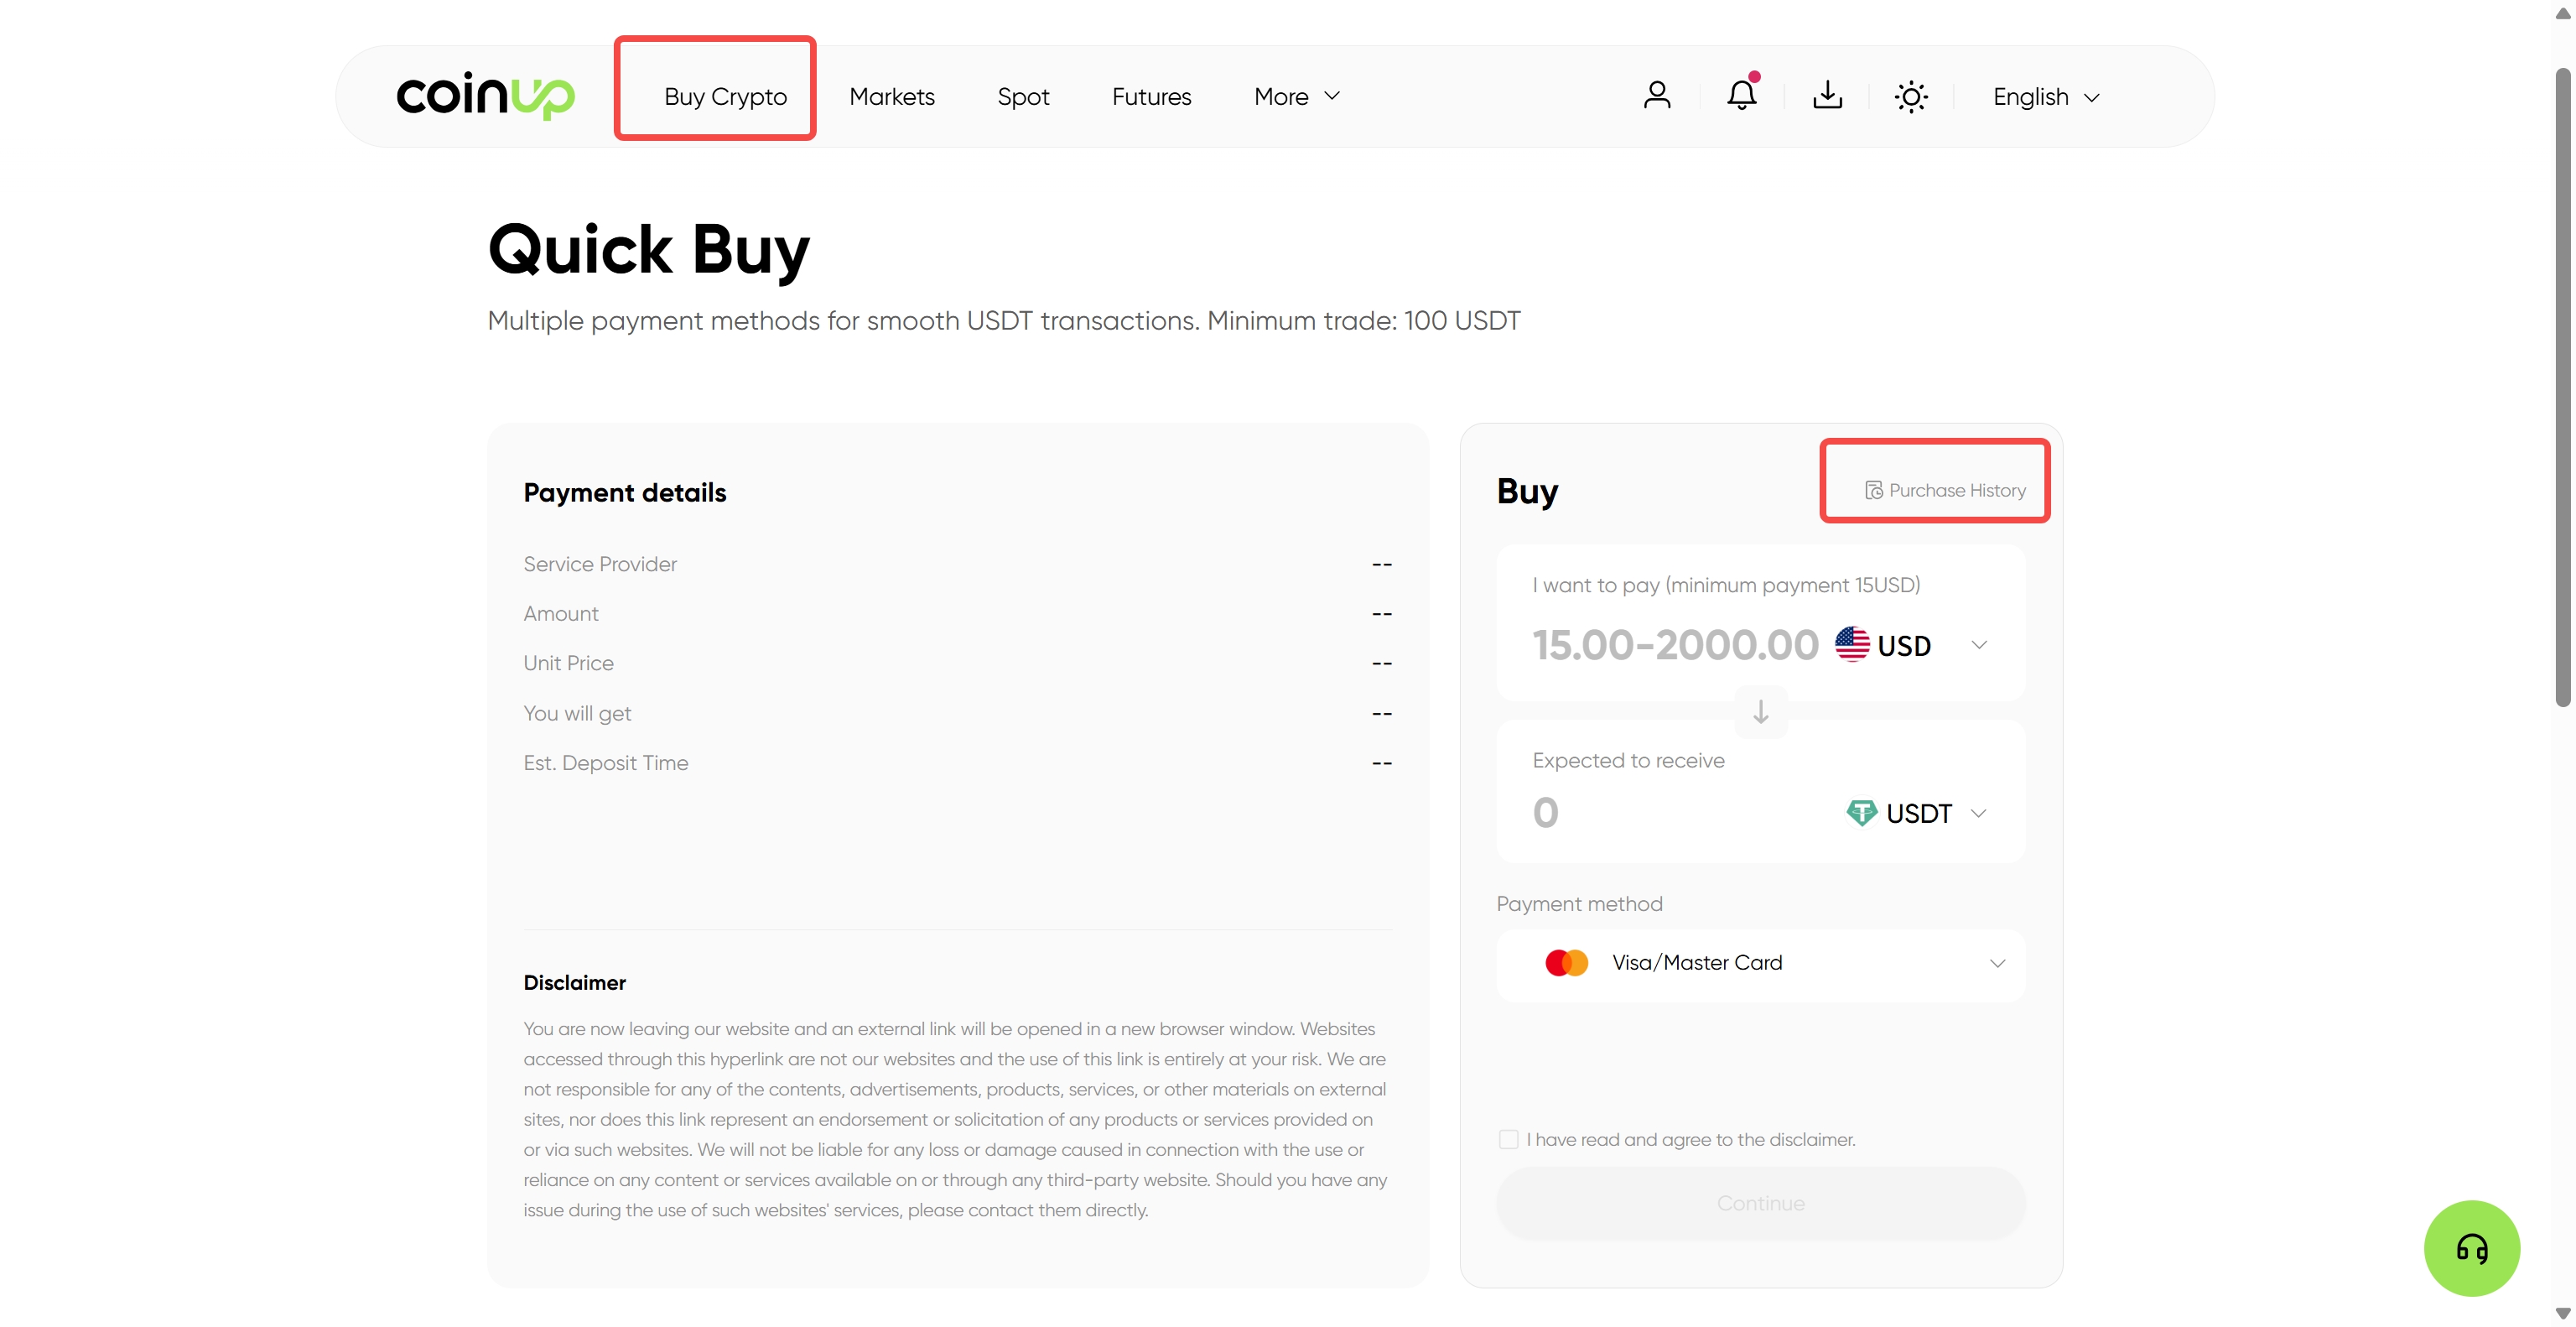Click the page vertical scrollbar thumb

(x=2563, y=387)
